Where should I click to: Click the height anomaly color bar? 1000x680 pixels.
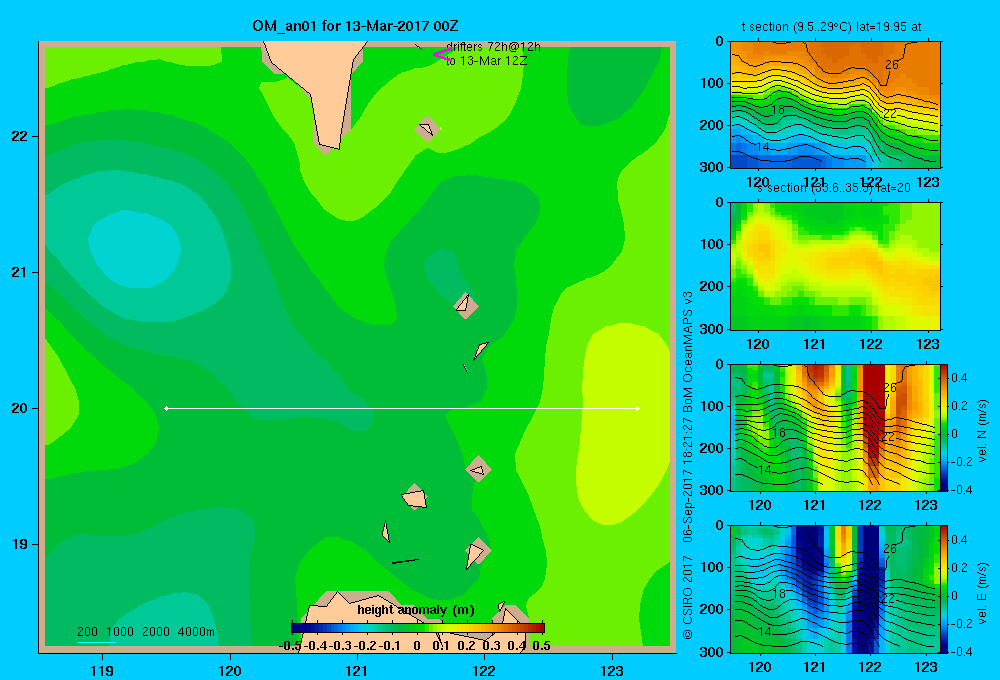click(418, 628)
